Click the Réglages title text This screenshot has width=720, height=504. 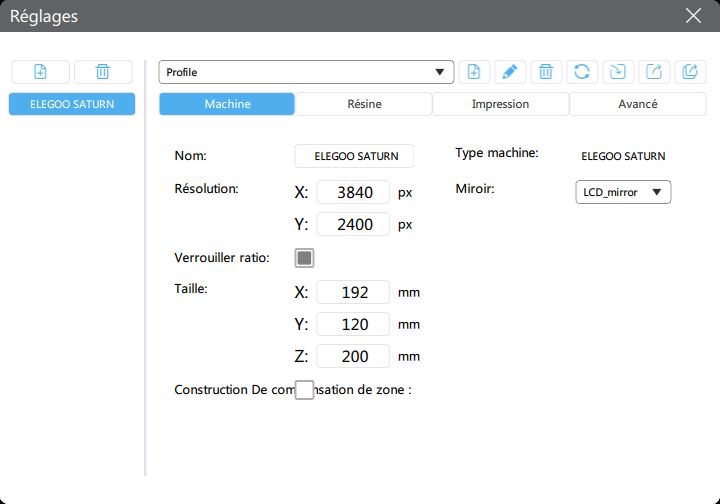[x=44, y=17]
